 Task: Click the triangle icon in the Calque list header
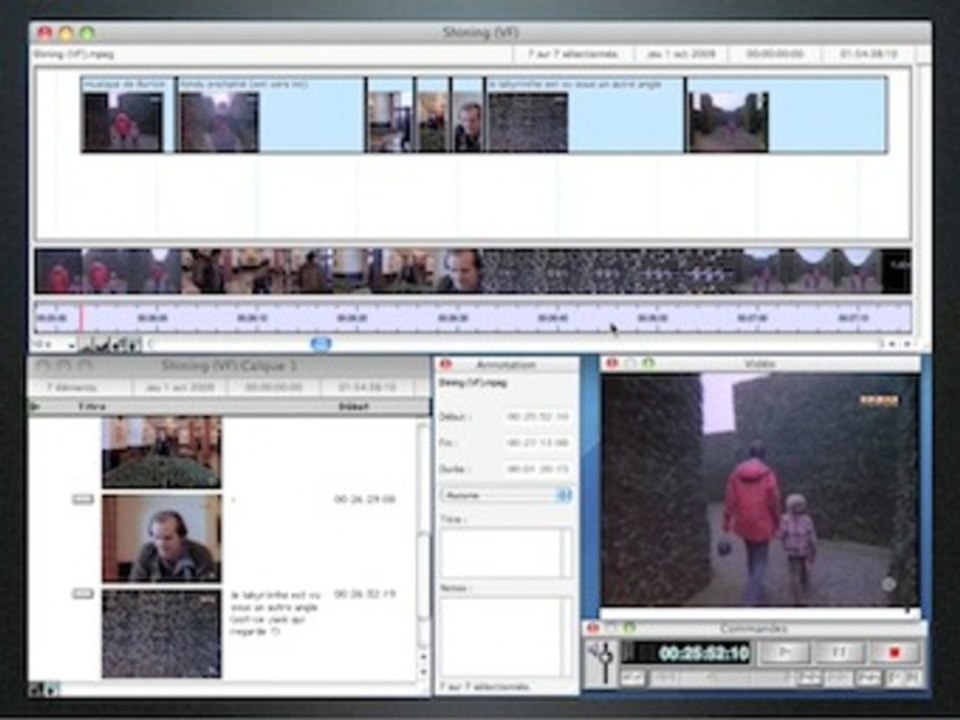35,407
